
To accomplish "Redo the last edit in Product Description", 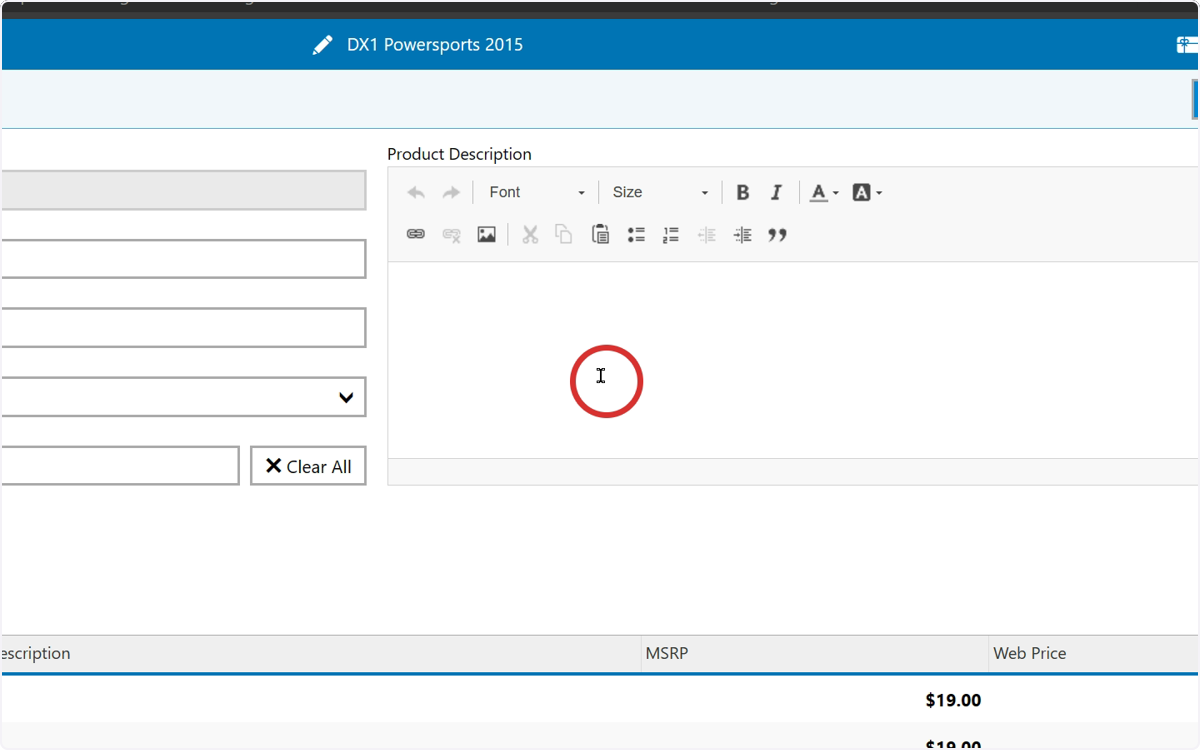I will point(451,193).
